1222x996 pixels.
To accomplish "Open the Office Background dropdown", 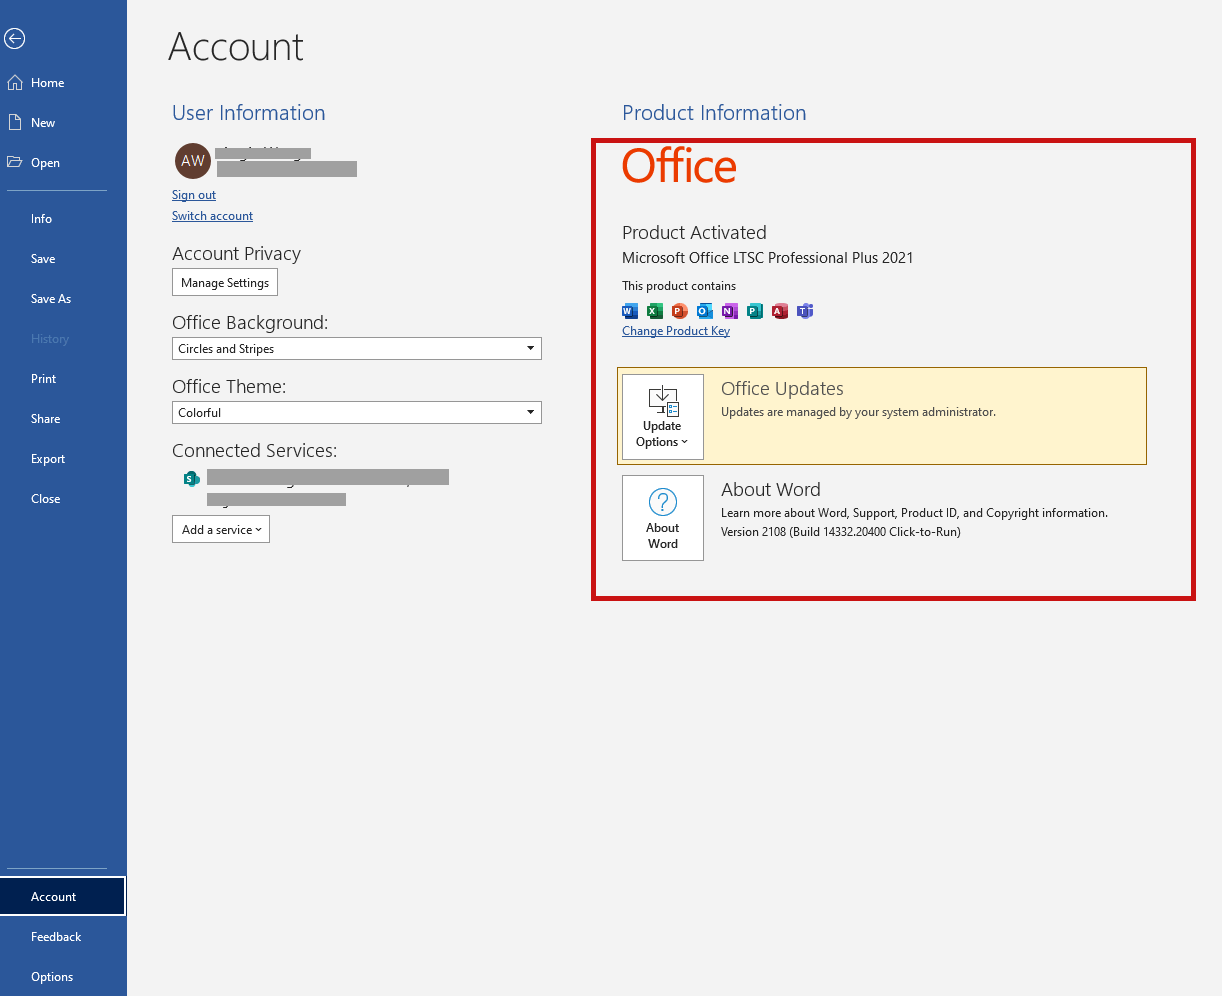I will coord(357,348).
